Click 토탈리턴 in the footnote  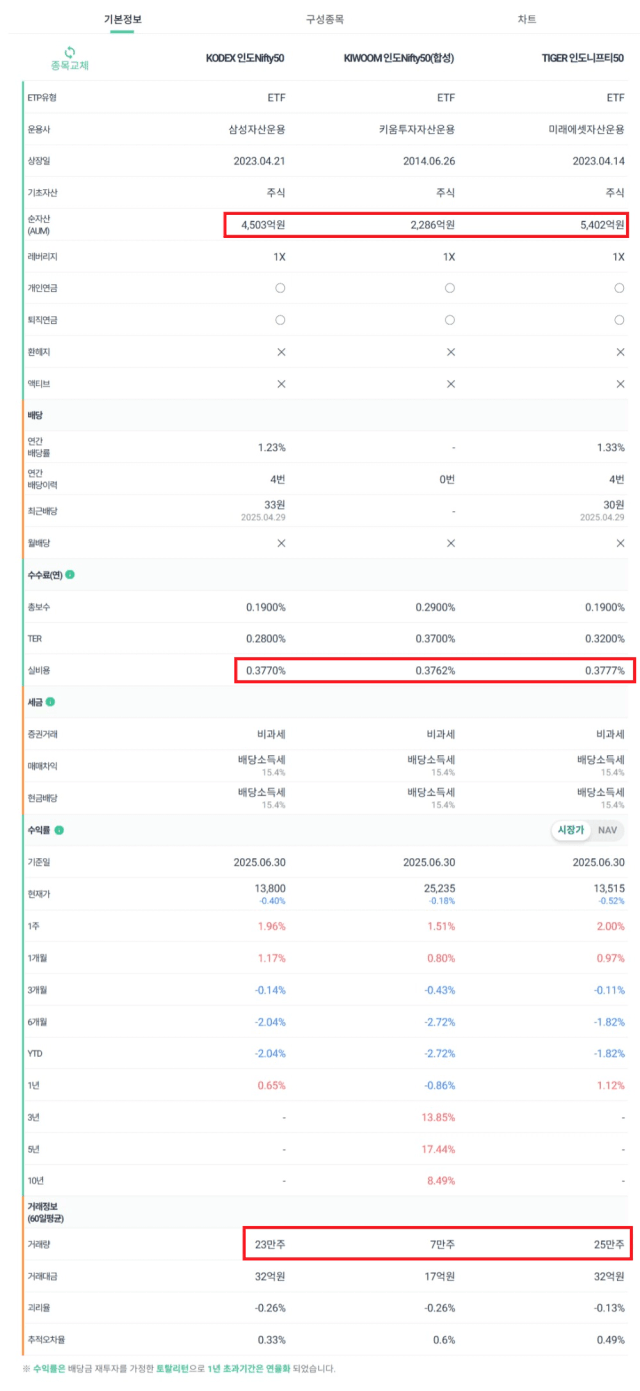pos(174,1369)
